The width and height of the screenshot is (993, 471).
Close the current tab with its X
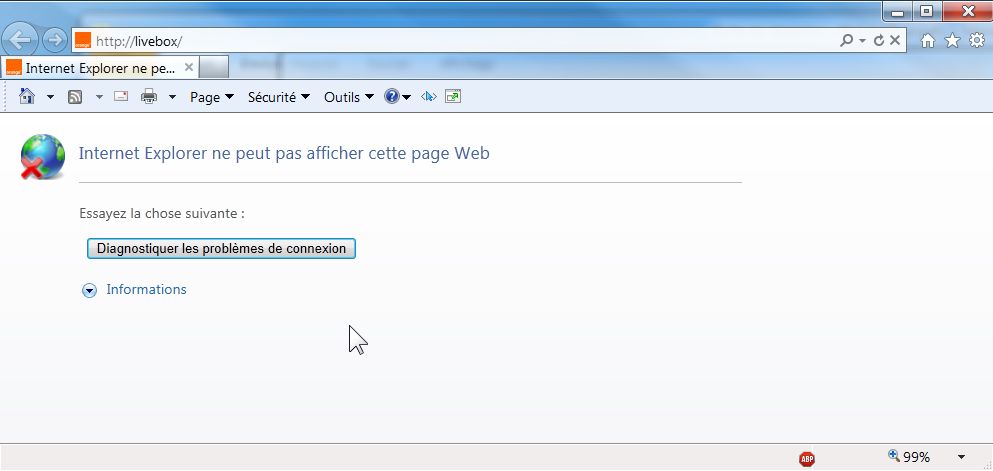(188, 67)
